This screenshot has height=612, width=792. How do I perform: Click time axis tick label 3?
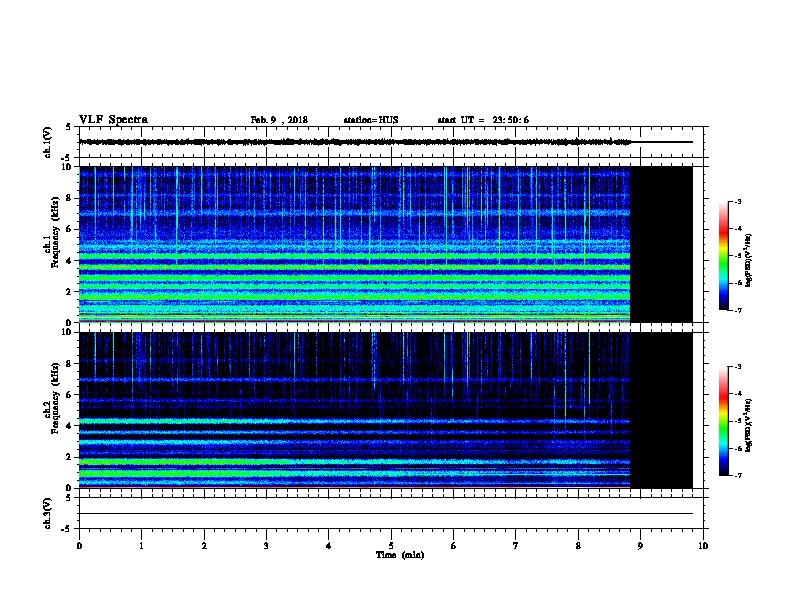point(266,546)
